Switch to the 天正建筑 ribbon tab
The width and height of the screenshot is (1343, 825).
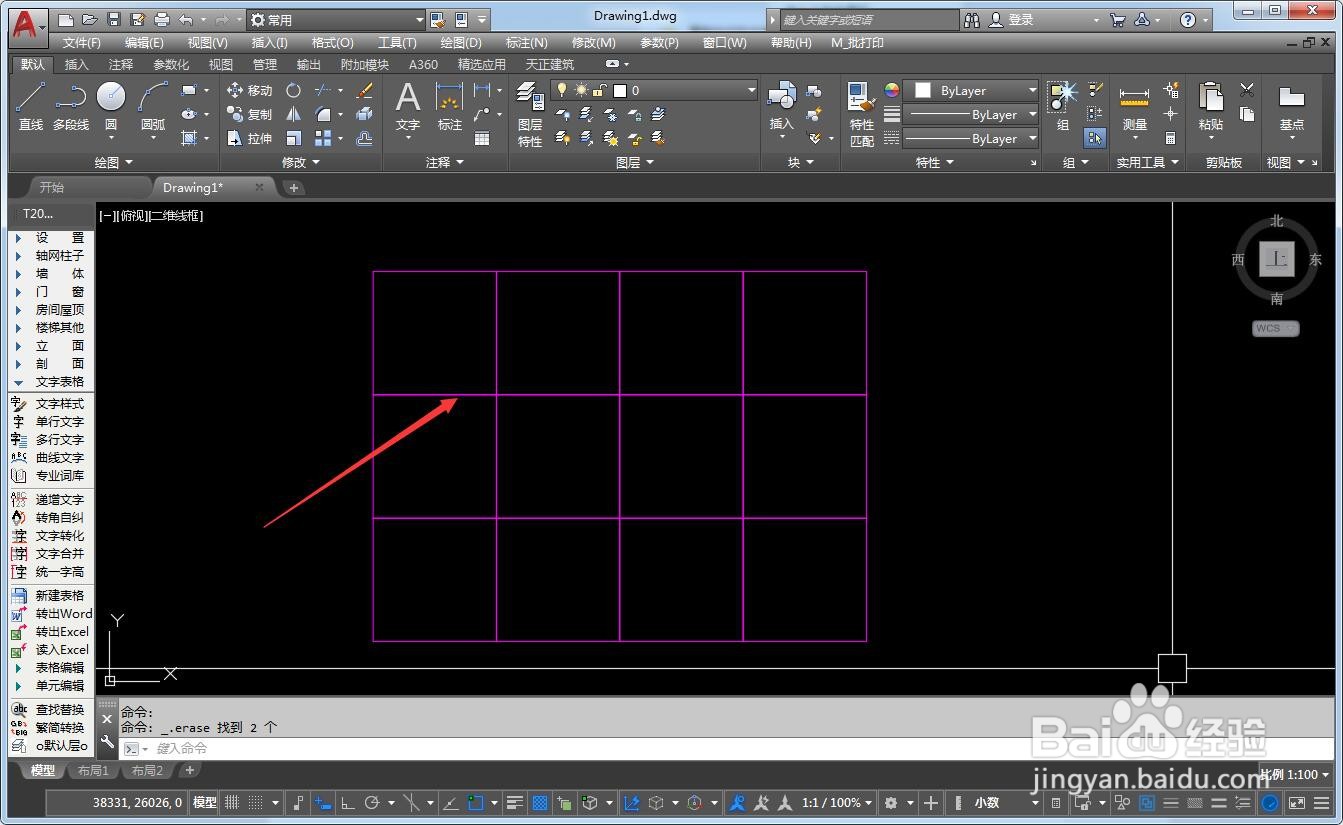click(550, 64)
